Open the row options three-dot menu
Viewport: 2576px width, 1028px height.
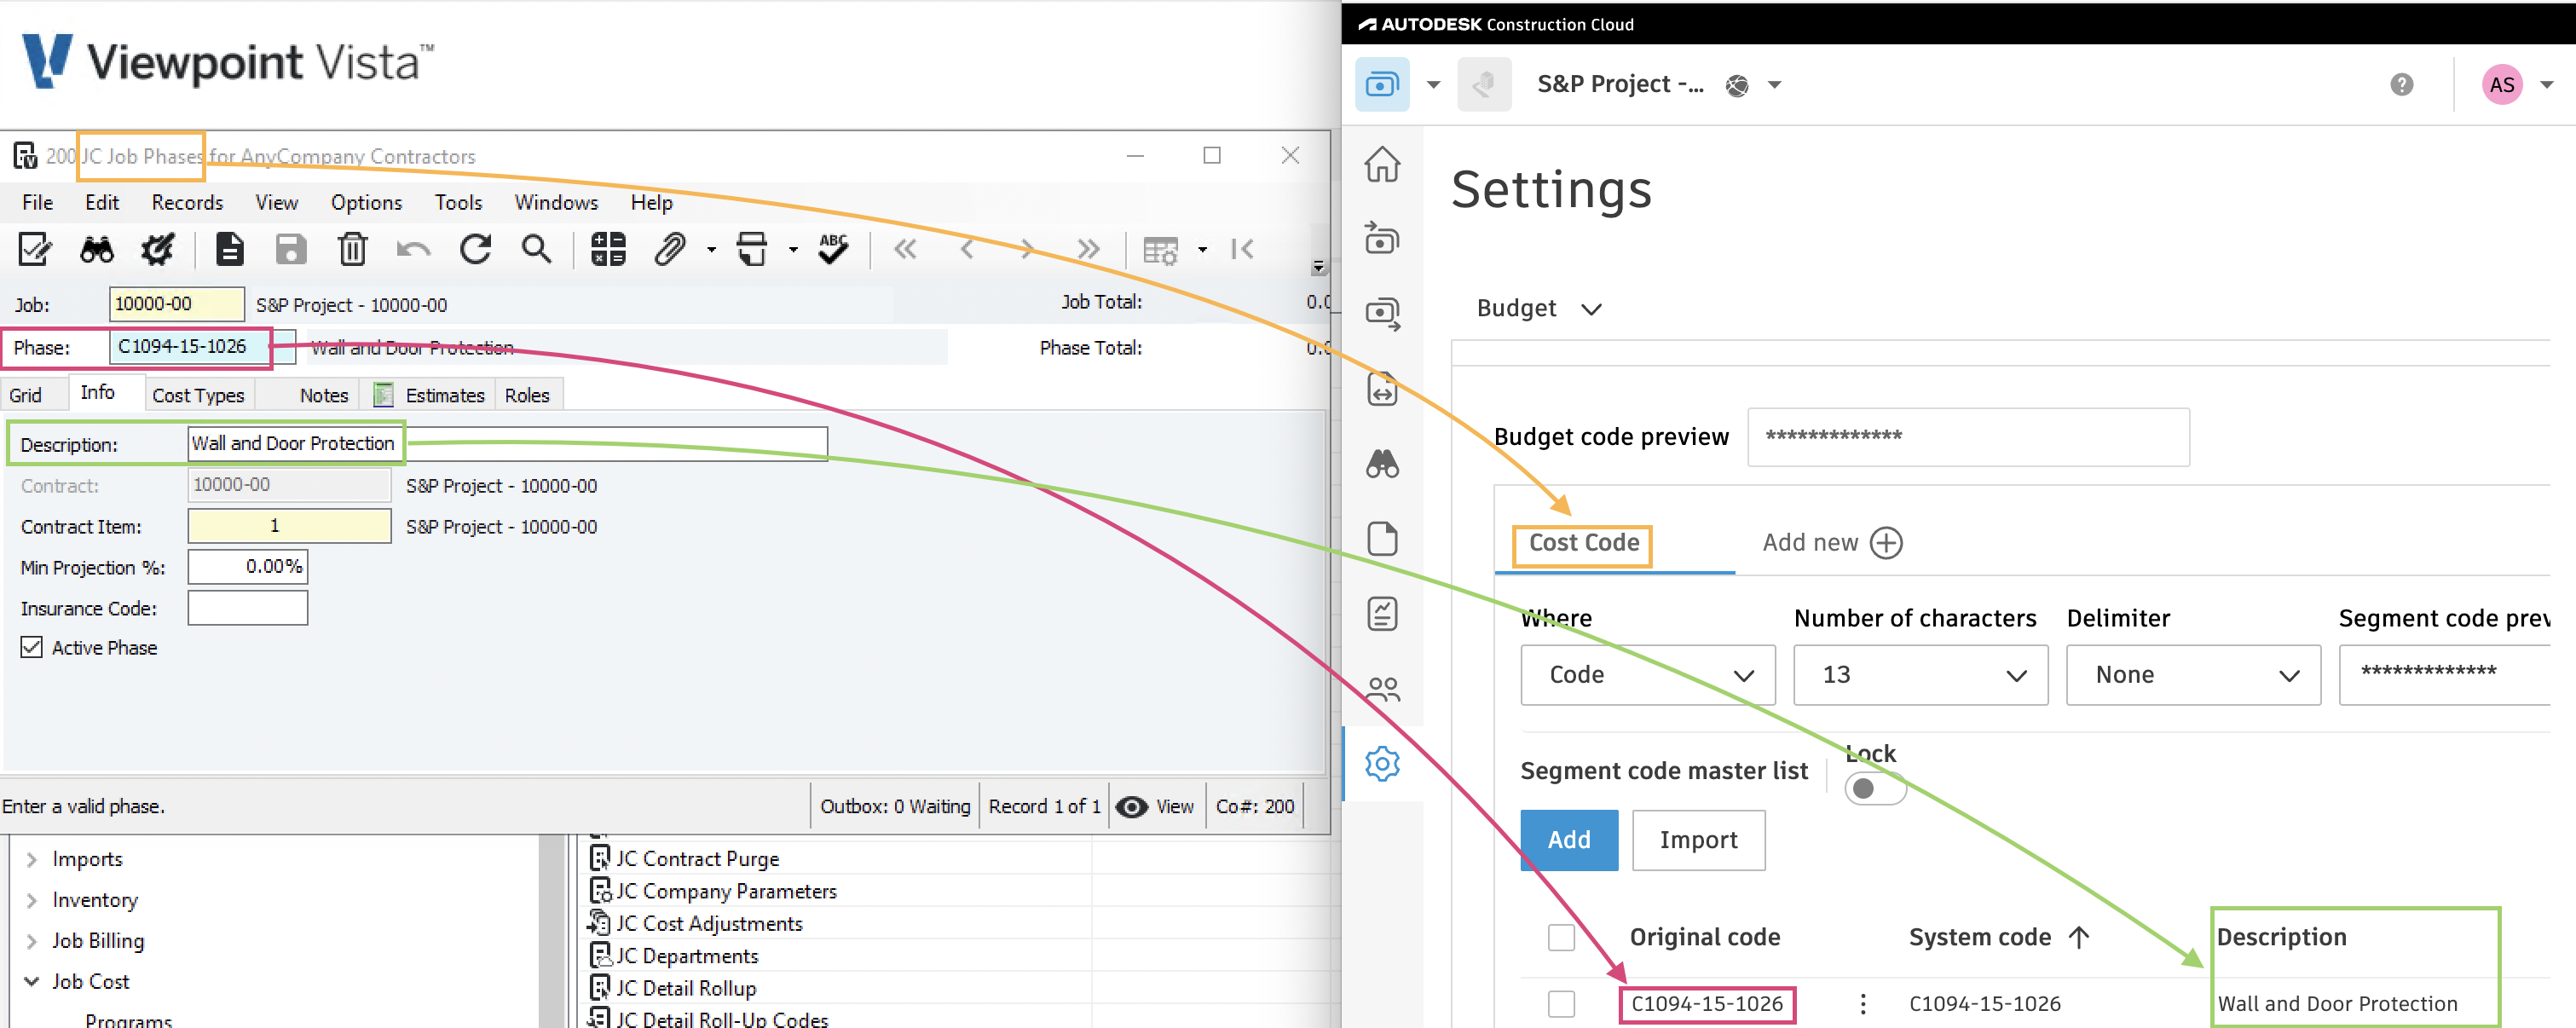pyautogui.click(x=1862, y=1003)
